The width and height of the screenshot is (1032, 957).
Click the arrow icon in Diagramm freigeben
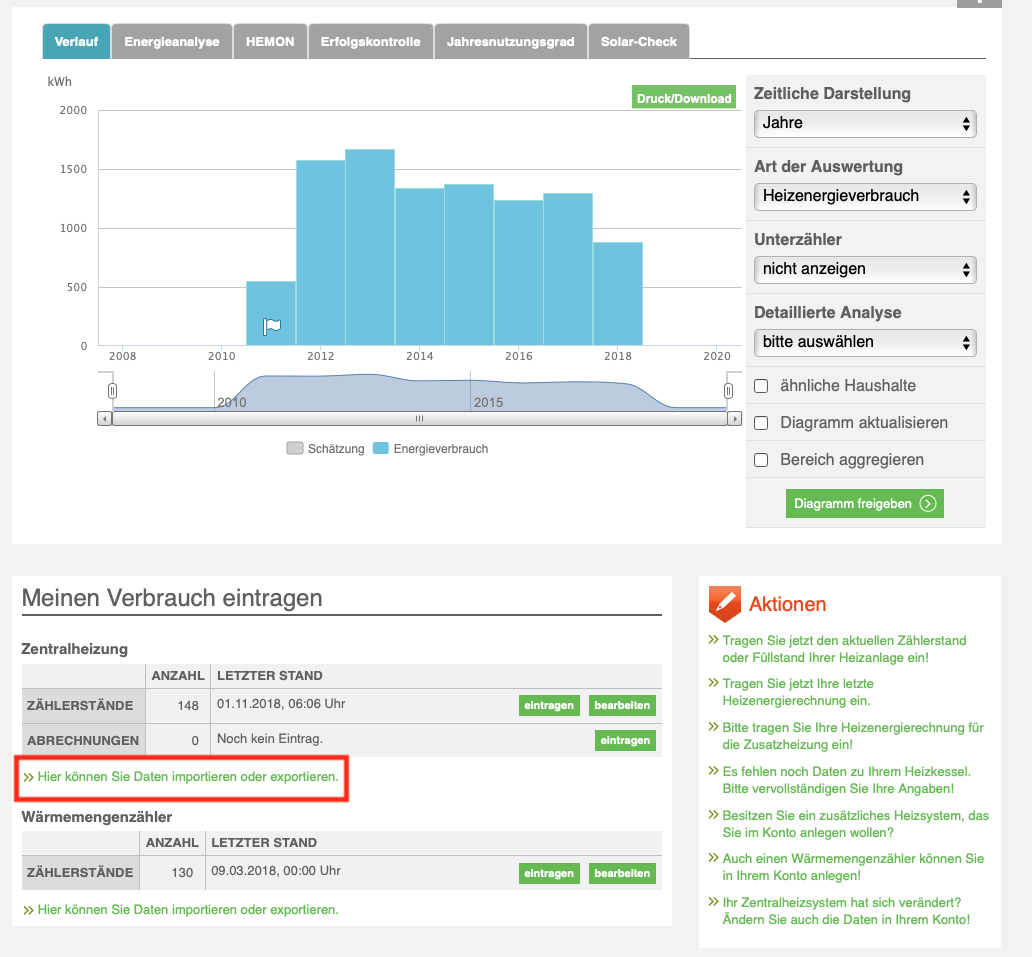point(928,504)
